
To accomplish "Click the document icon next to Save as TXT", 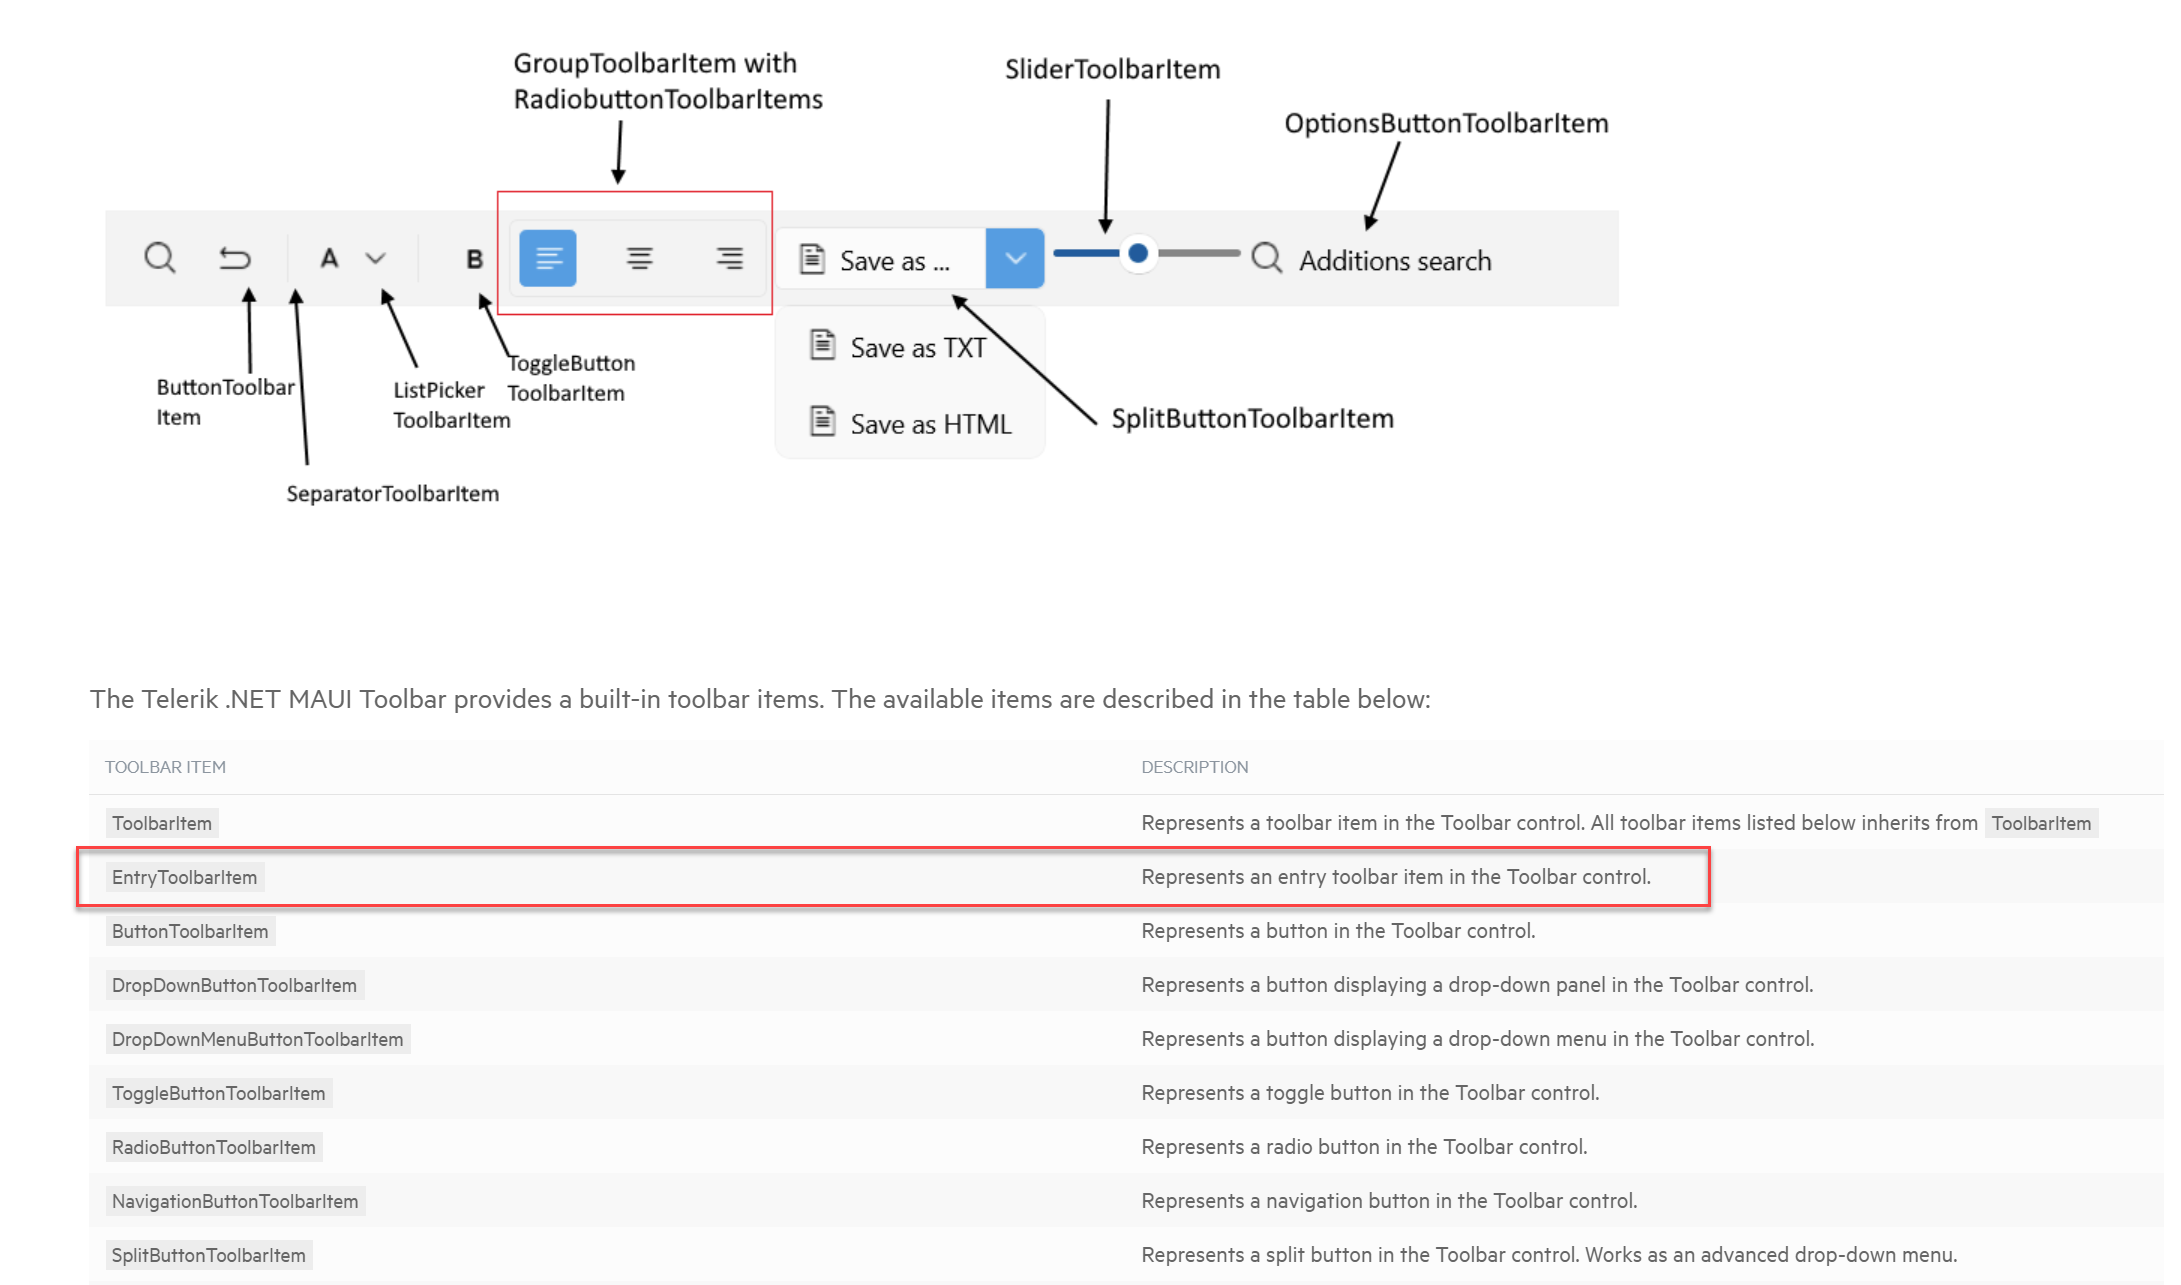I will pyautogui.click(x=822, y=345).
